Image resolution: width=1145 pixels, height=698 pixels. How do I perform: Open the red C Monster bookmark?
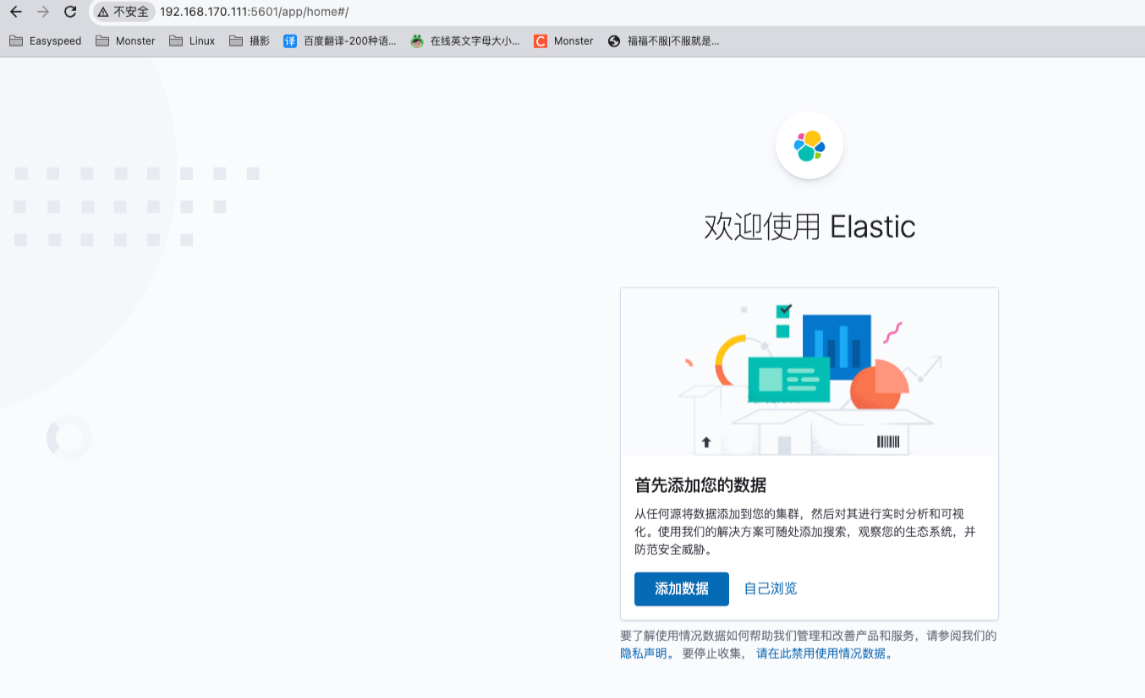point(563,41)
